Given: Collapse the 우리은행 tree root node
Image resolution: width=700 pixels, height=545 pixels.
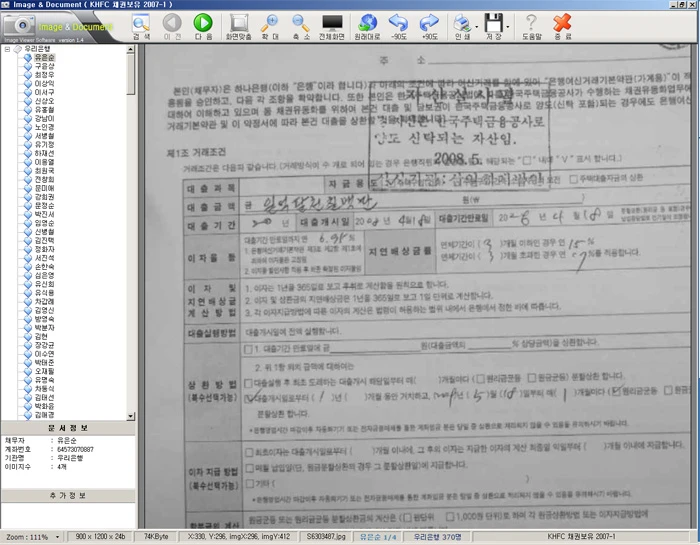Looking at the screenshot, I should coord(7,49).
